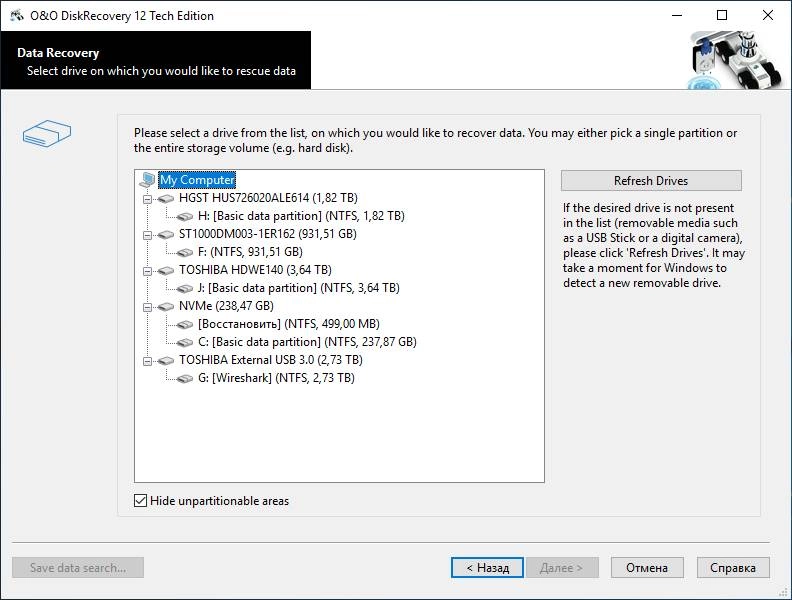Select ST1000DM003-1ER162 (931,51 GB) disk

(x=268, y=234)
